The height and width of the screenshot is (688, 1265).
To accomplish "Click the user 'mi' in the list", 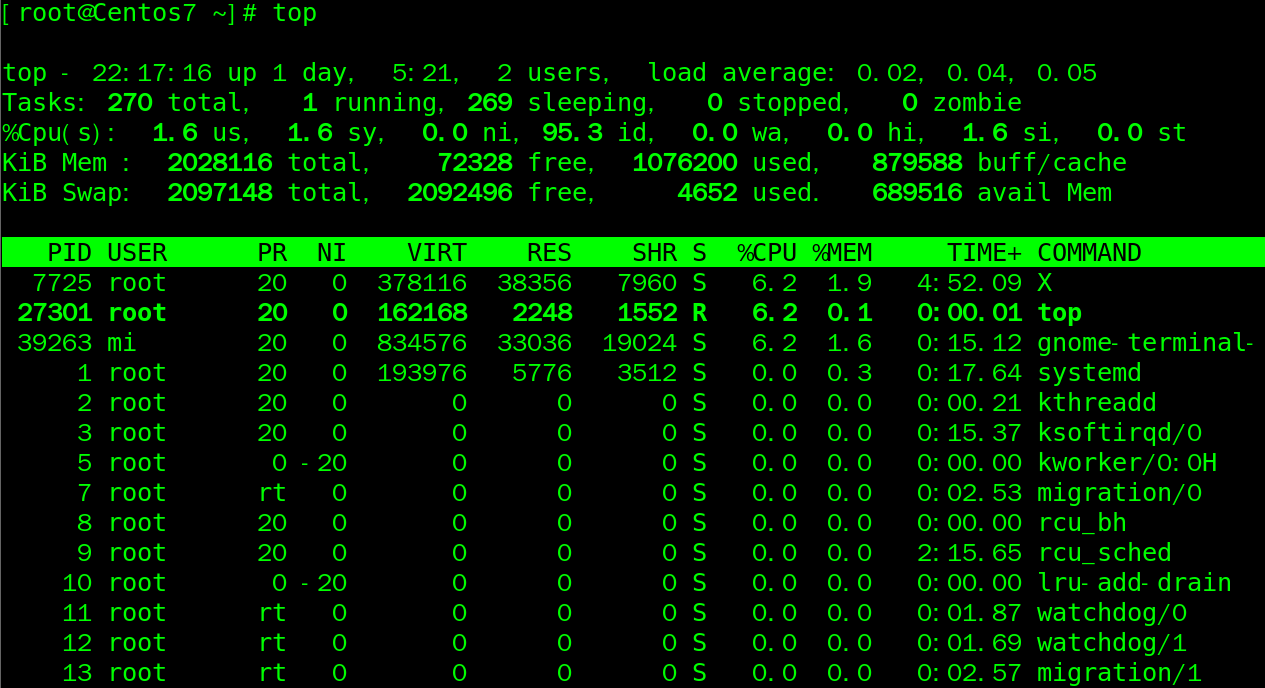I will click(x=122, y=343).
